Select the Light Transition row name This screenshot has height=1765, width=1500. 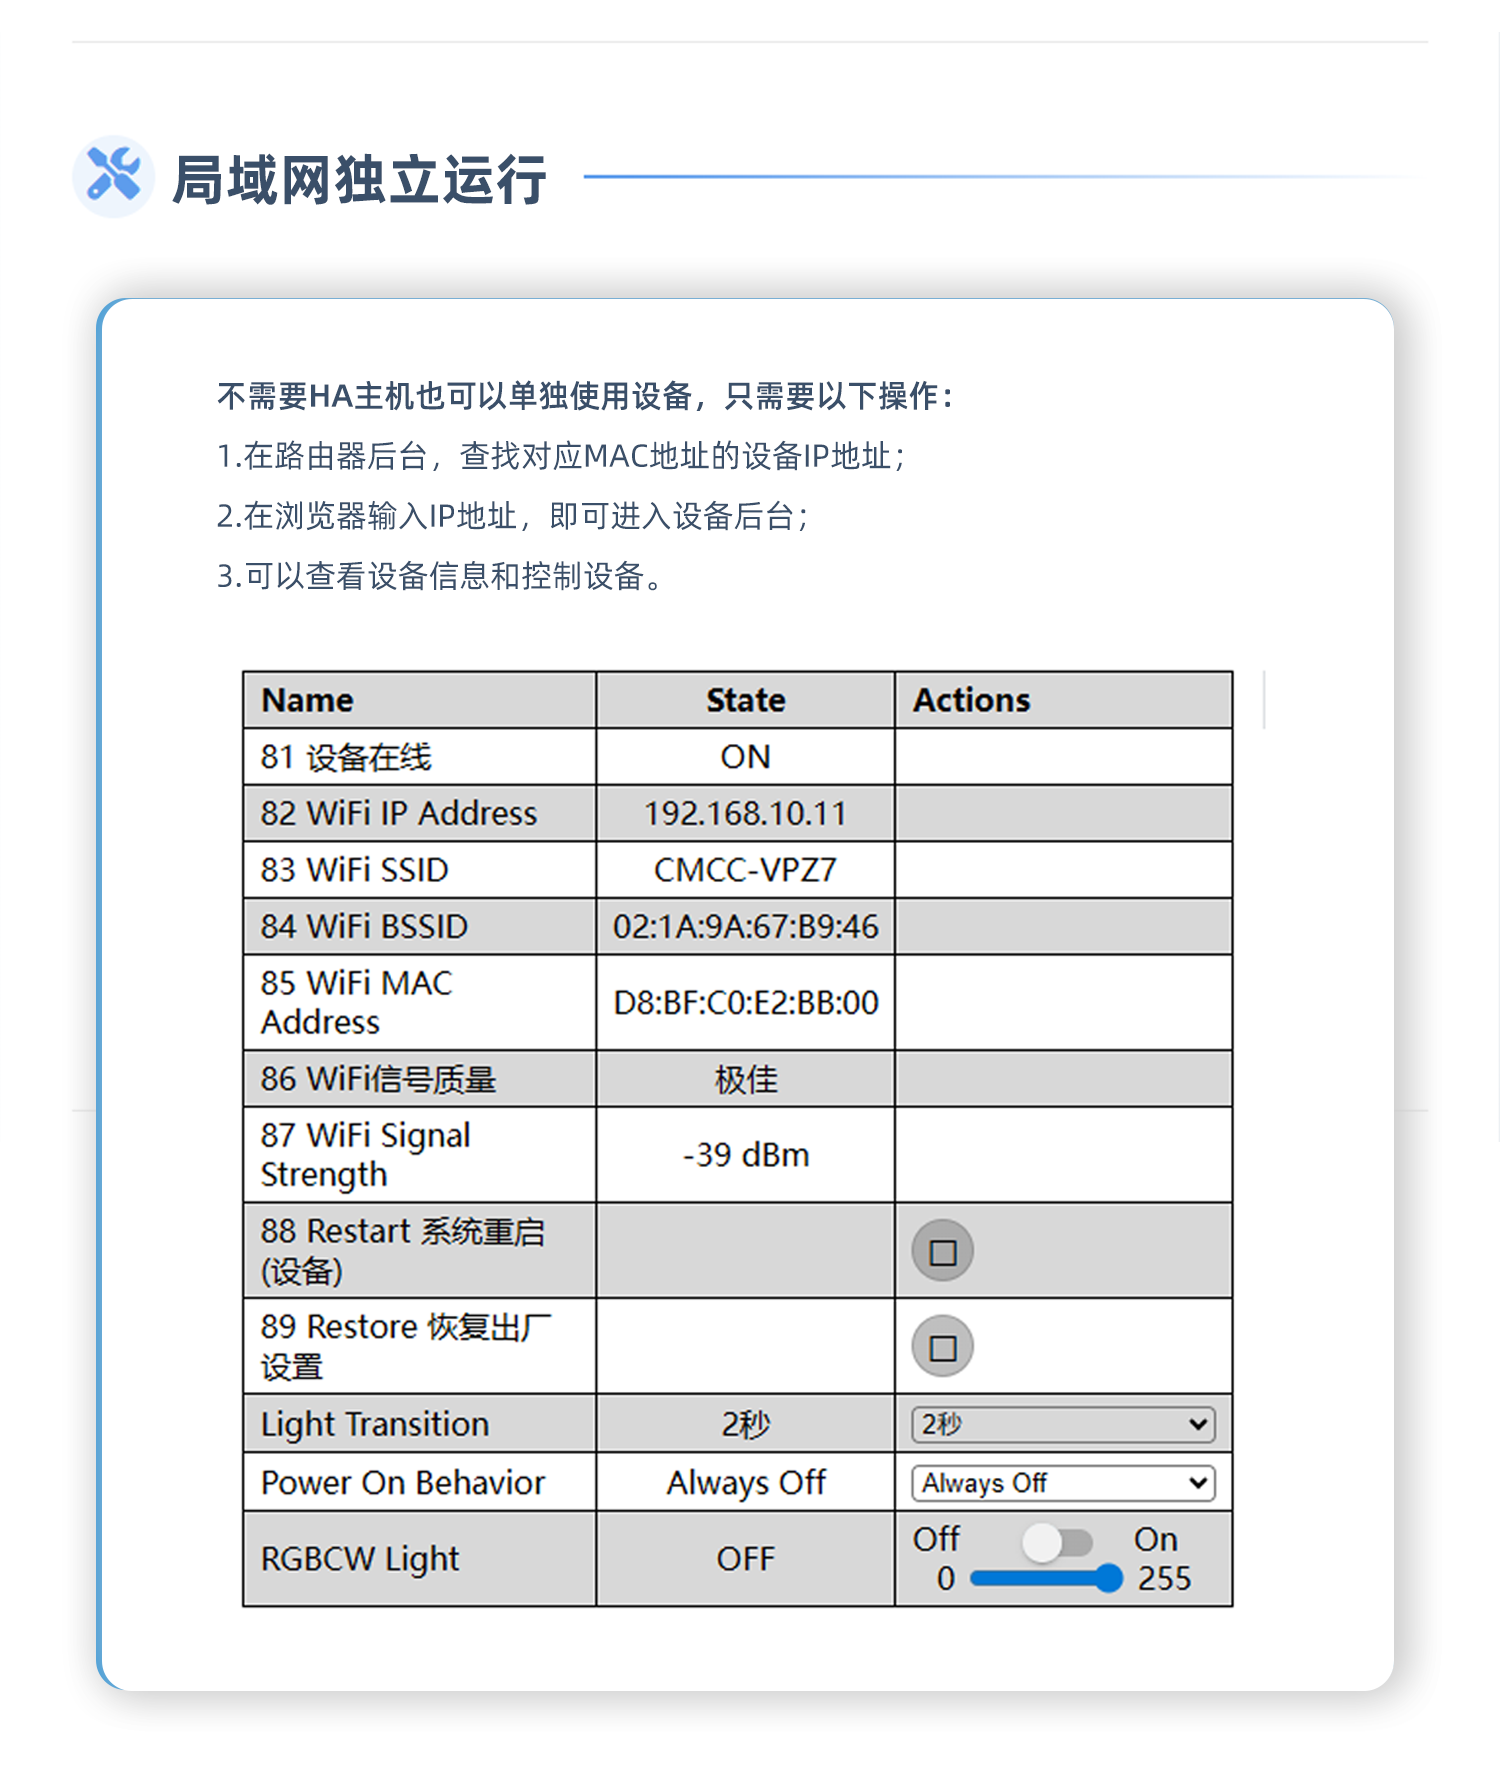point(375,1424)
